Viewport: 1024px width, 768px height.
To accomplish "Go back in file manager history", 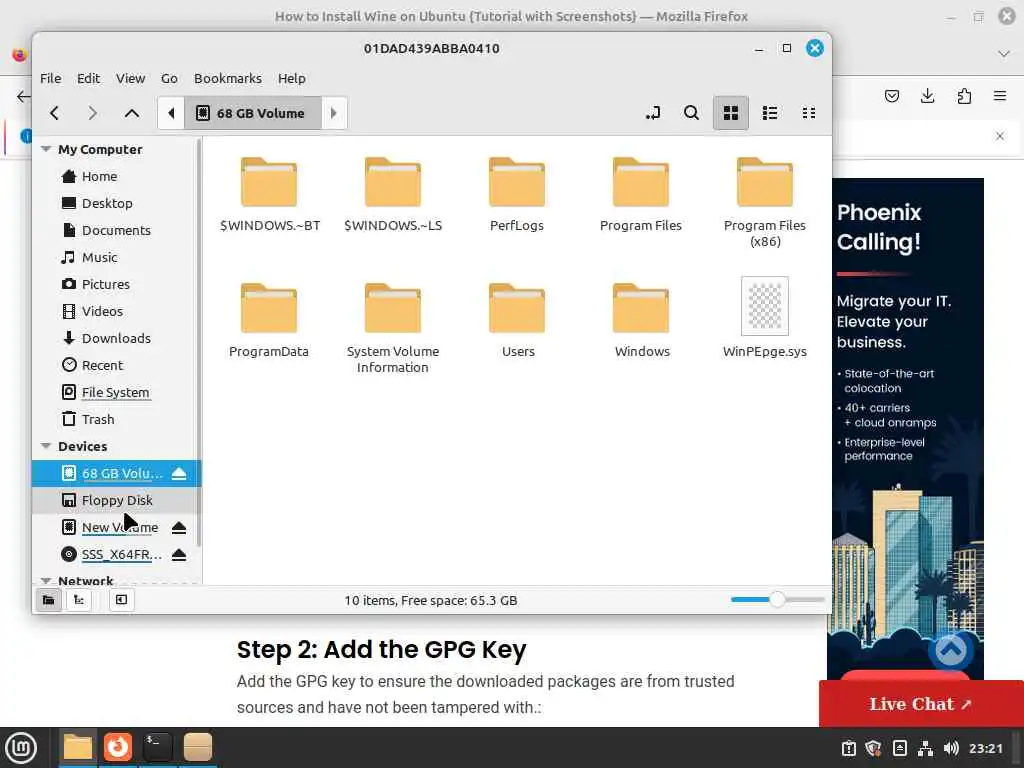I will (55, 113).
